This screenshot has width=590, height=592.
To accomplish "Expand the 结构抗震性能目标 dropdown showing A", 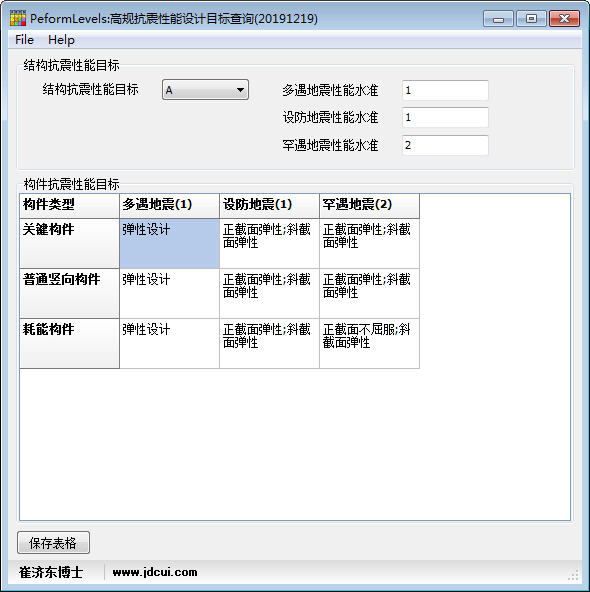I will click(x=205, y=90).
